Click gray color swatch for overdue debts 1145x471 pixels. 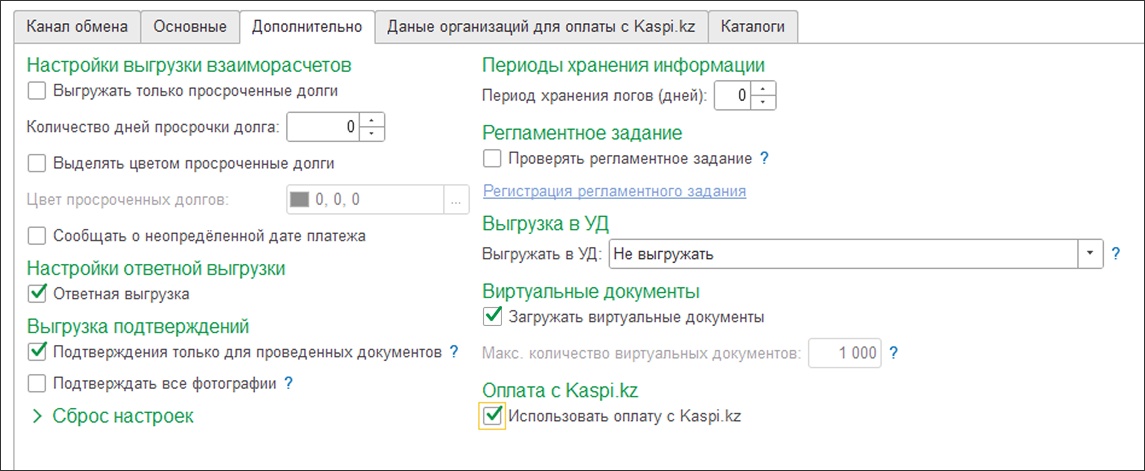[300, 200]
